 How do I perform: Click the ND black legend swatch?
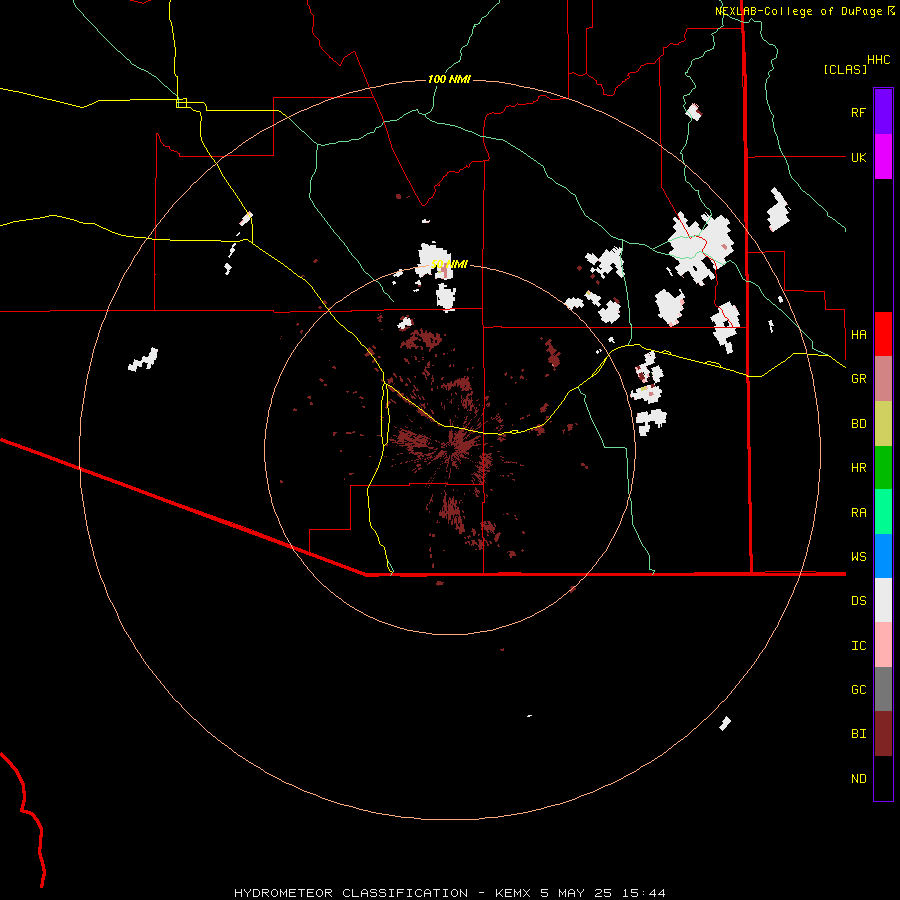tap(883, 778)
